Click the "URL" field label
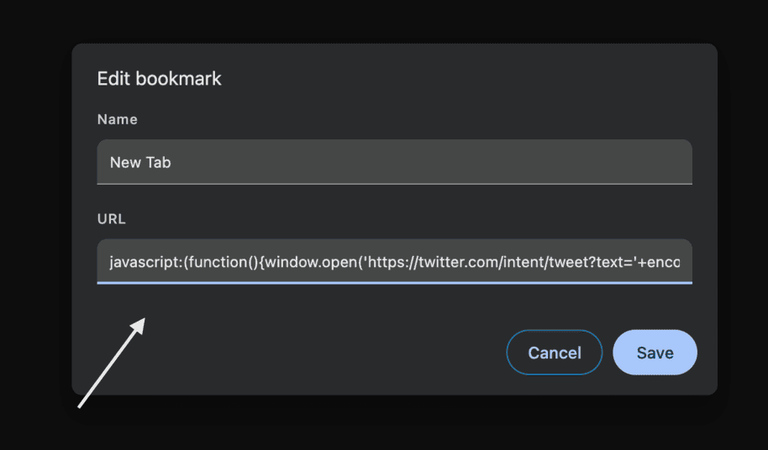The width and height of the screenshot is (768, 450). click(113, 218)
